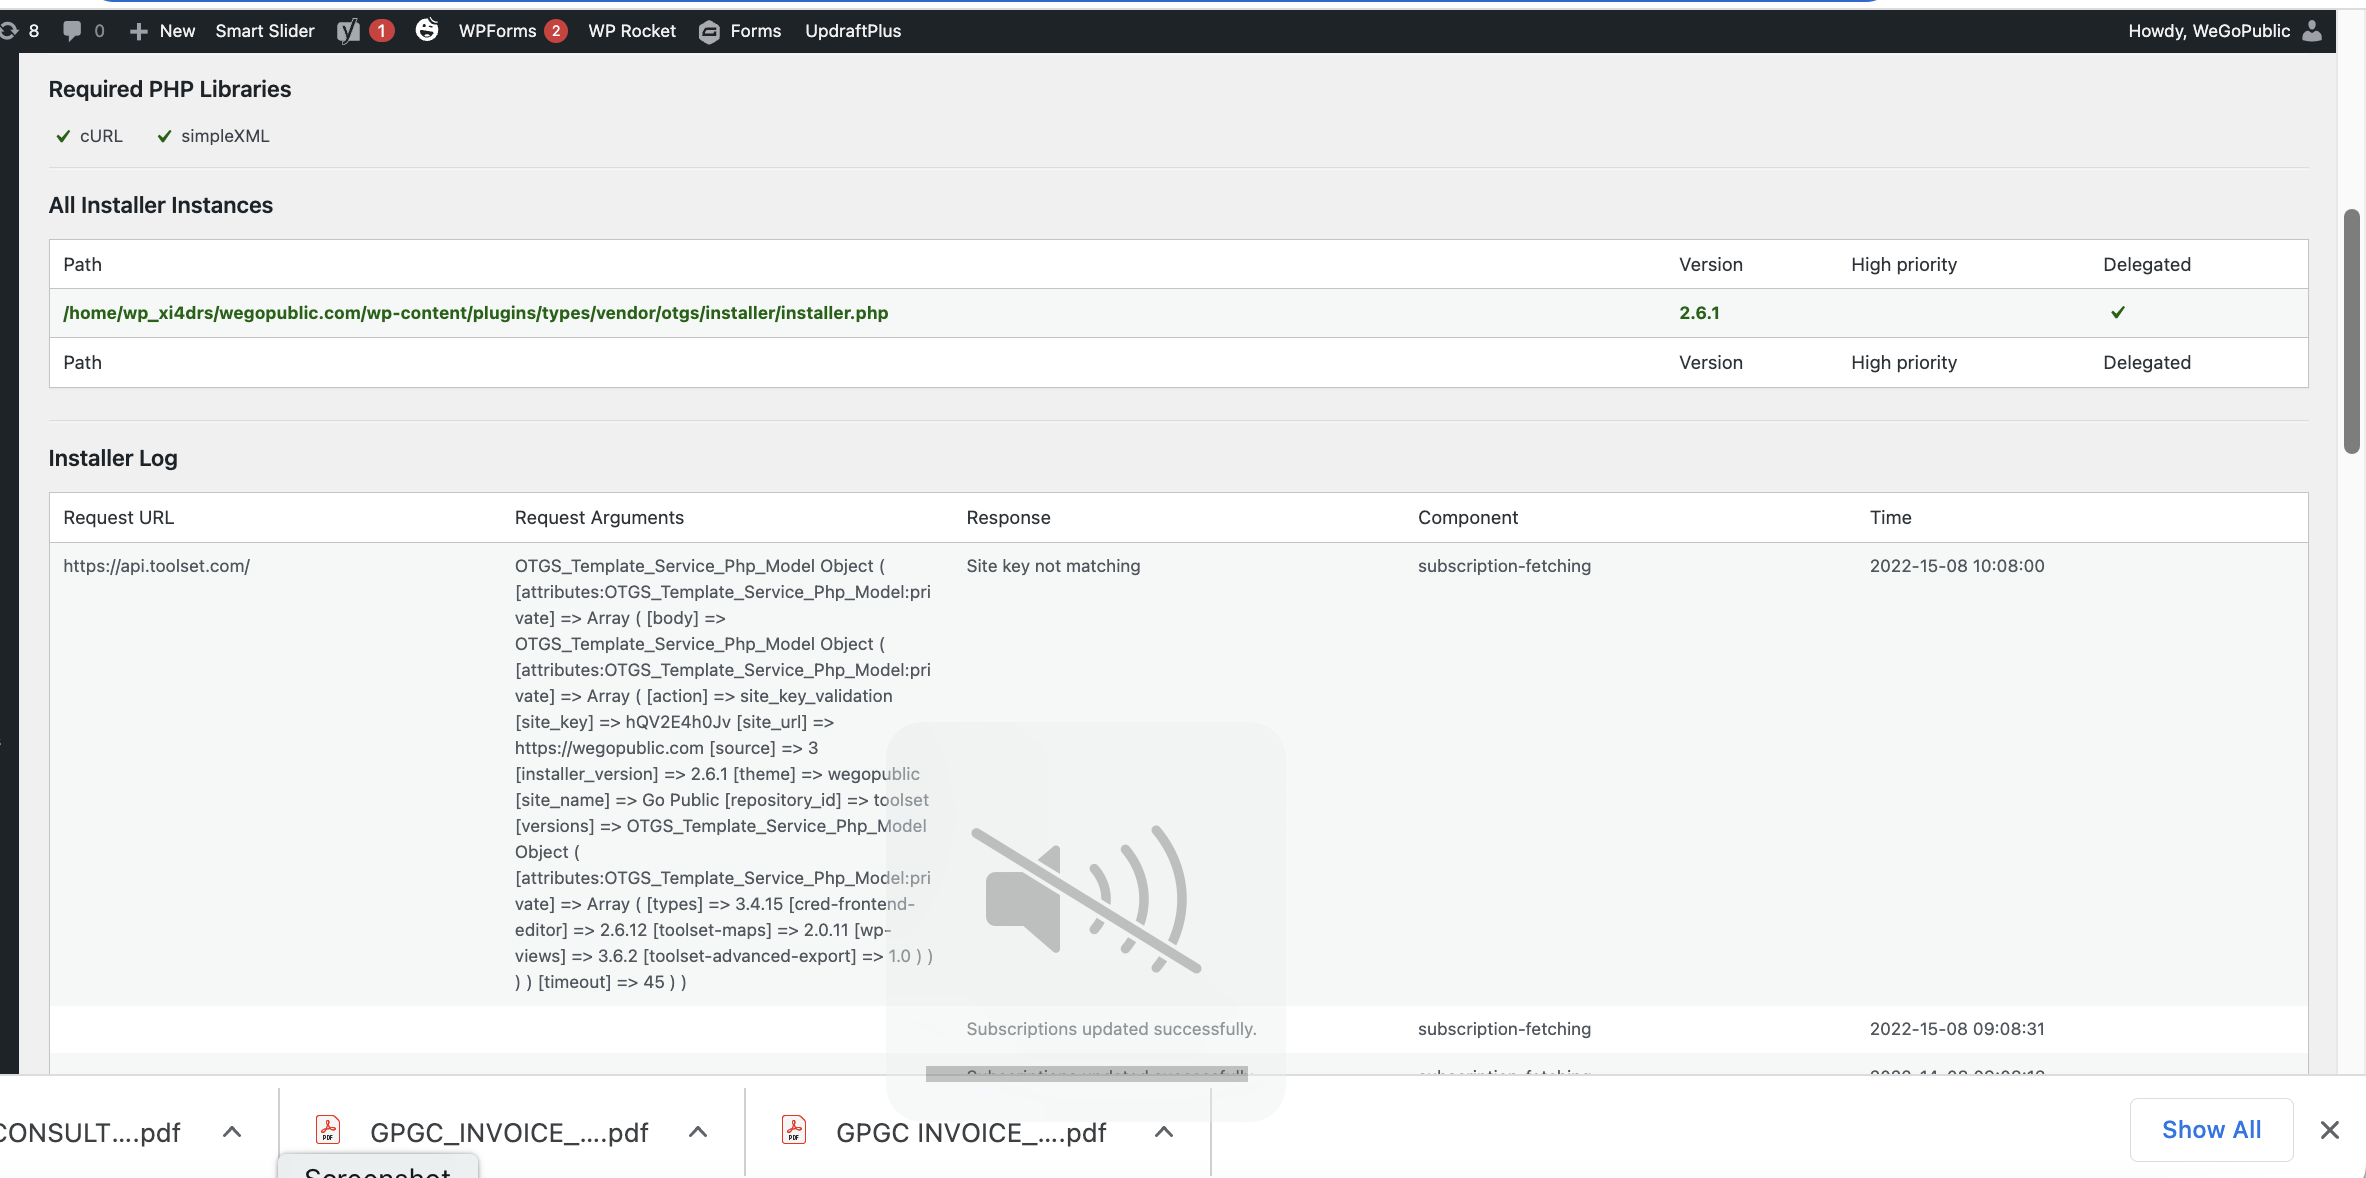
Task: Click the WPForms notification badge showing 2
Action: click(556, 31)
